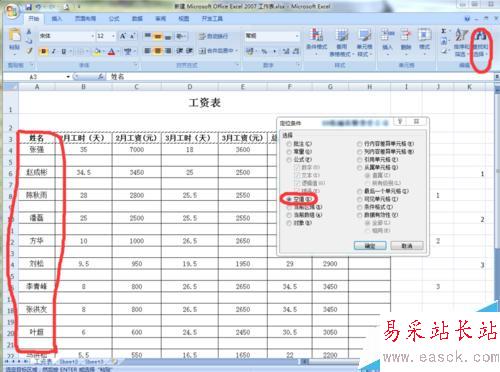
Task: Select the 可见单元格 radio option
Action: 359,199
